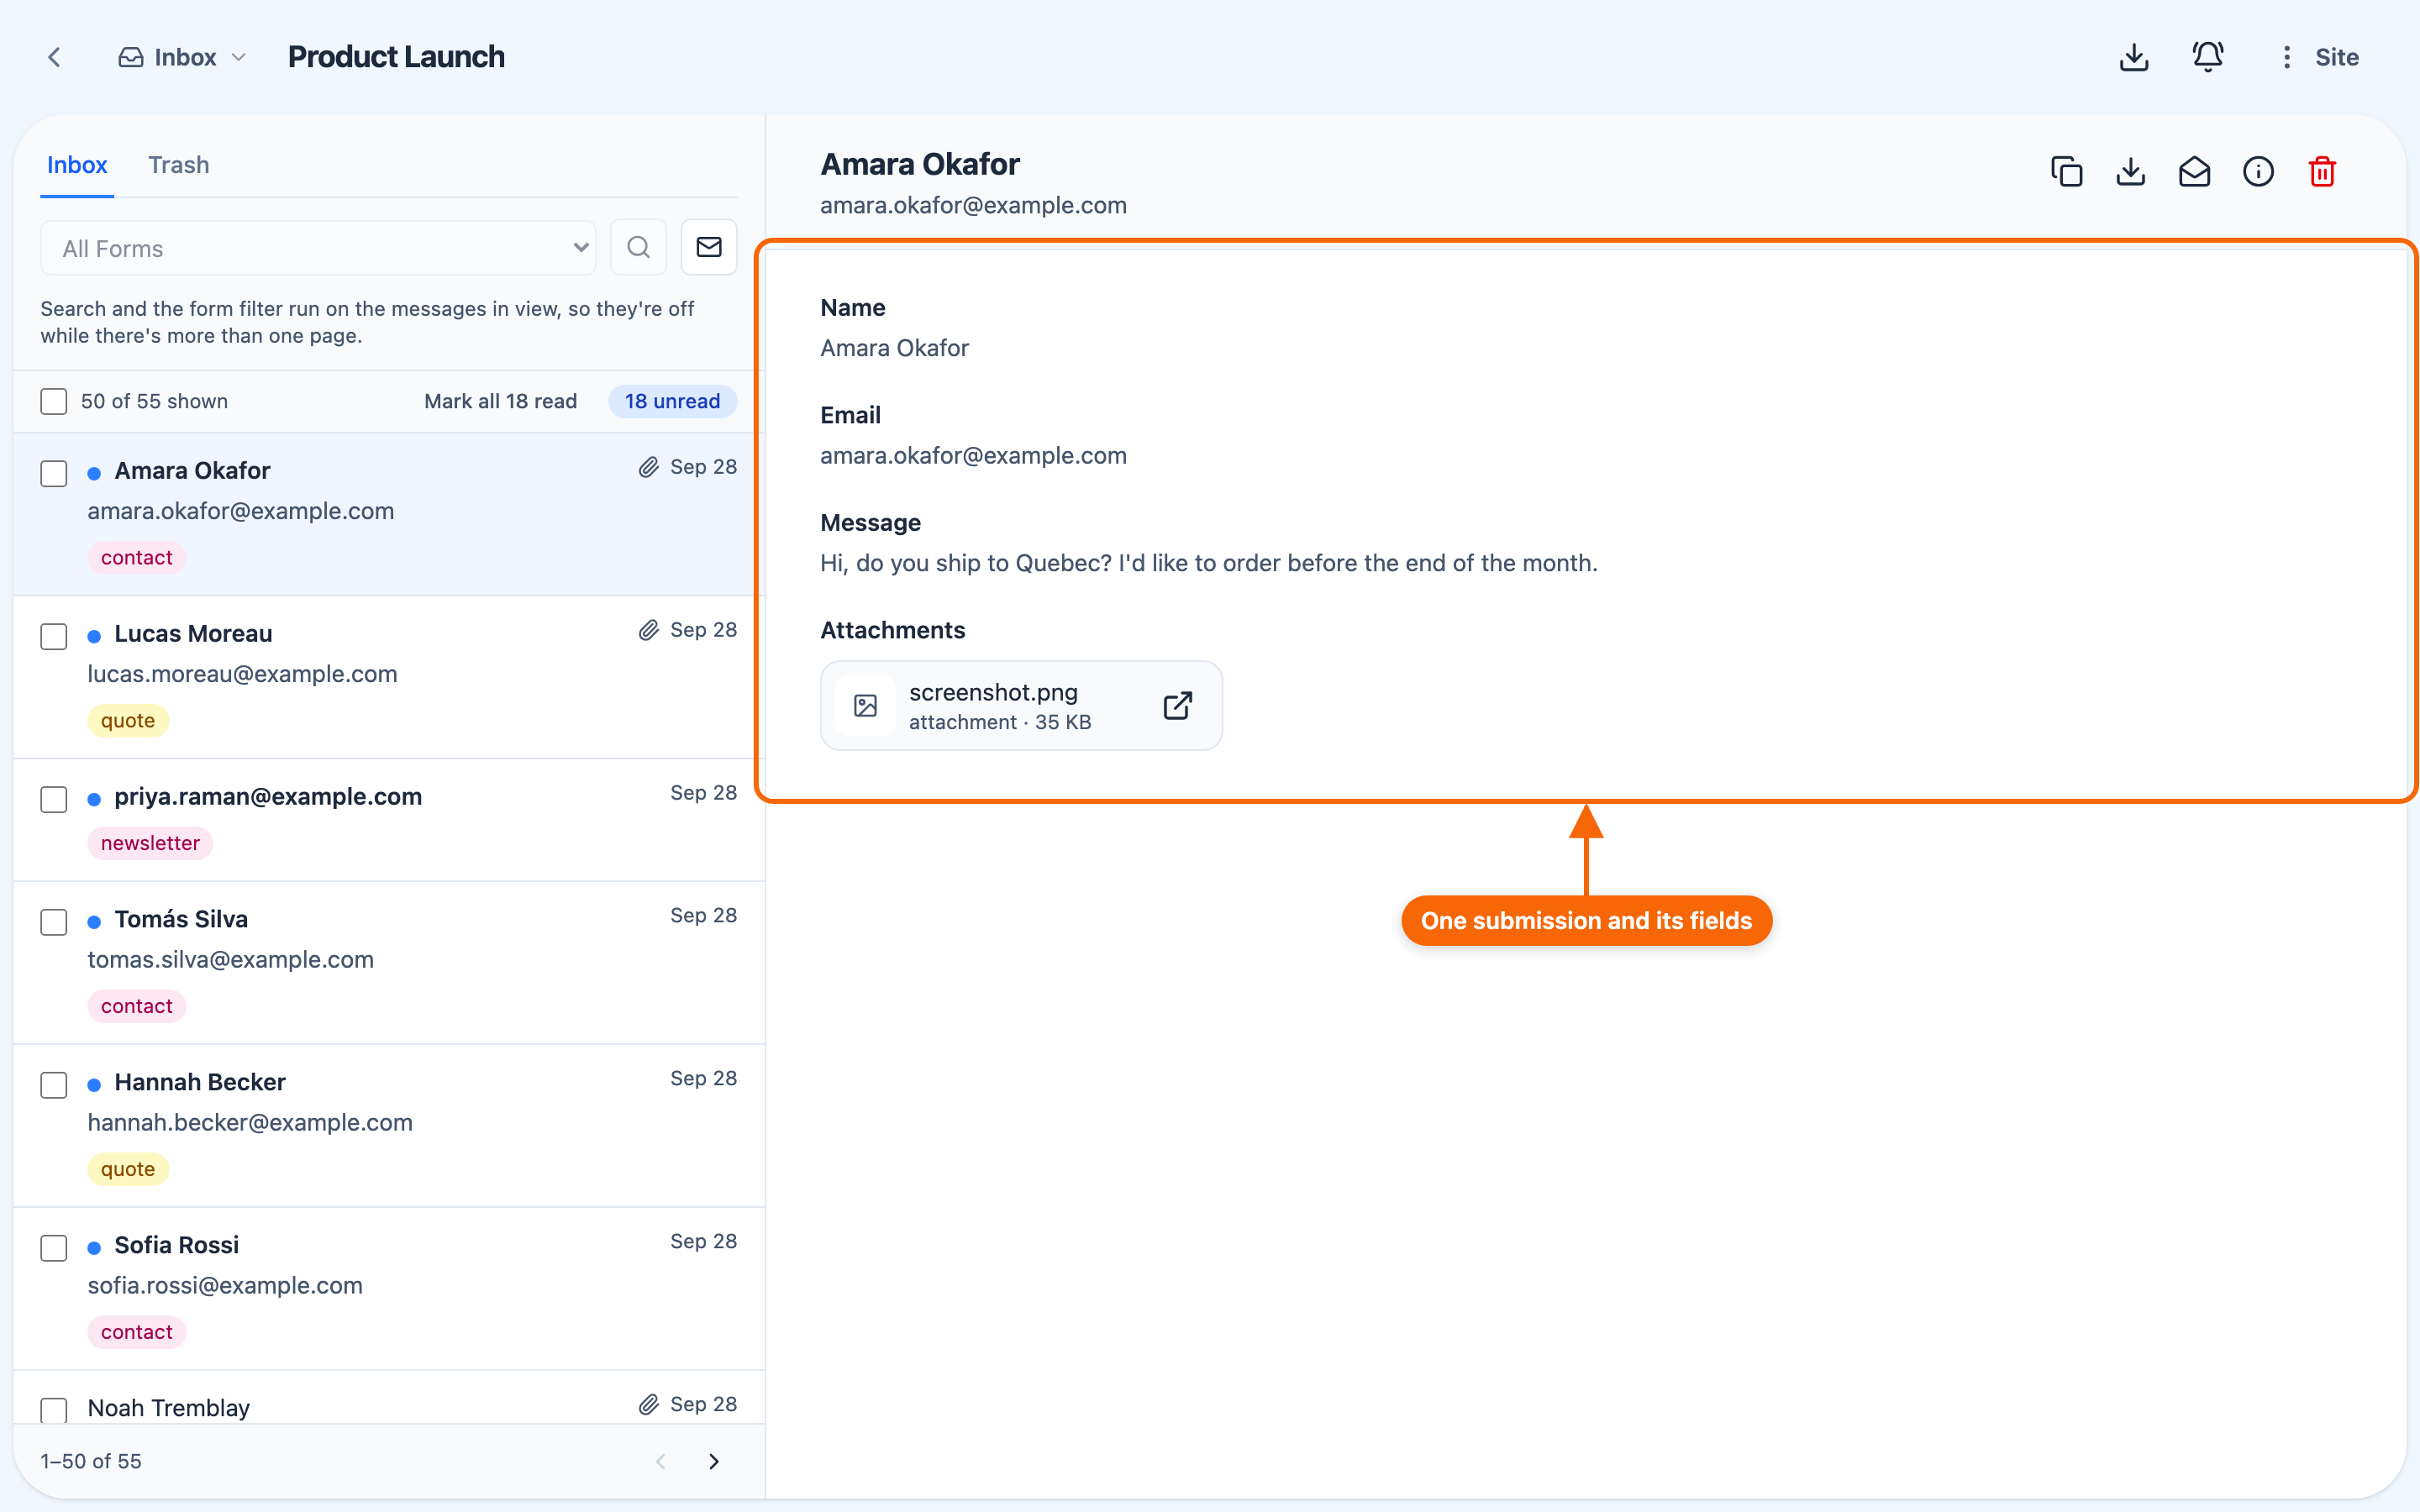Open Lucas Moreau's submission

click(x=389, y=677)
